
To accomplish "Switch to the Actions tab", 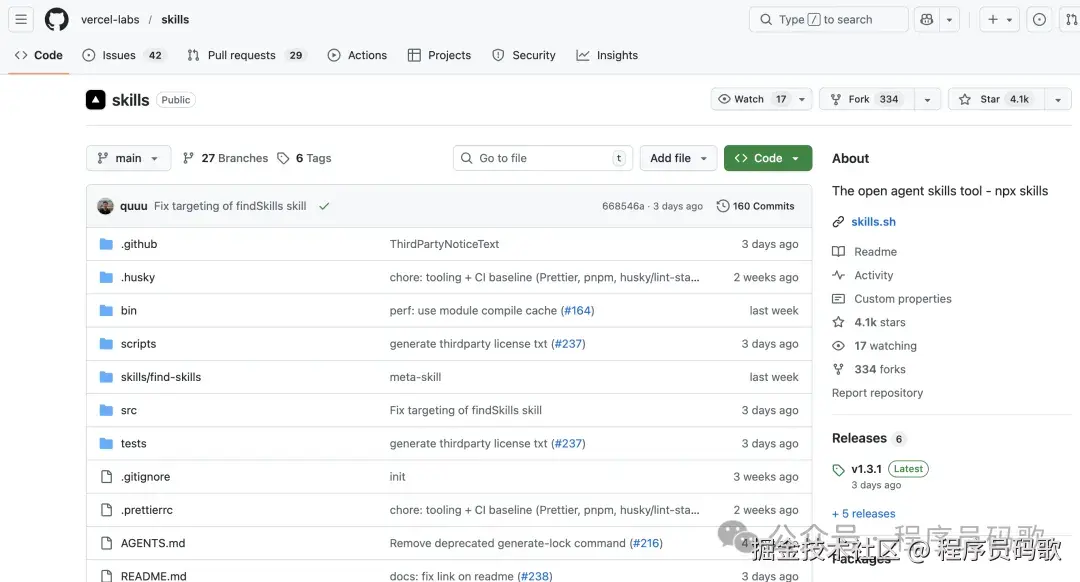I will tap(357, 55).
